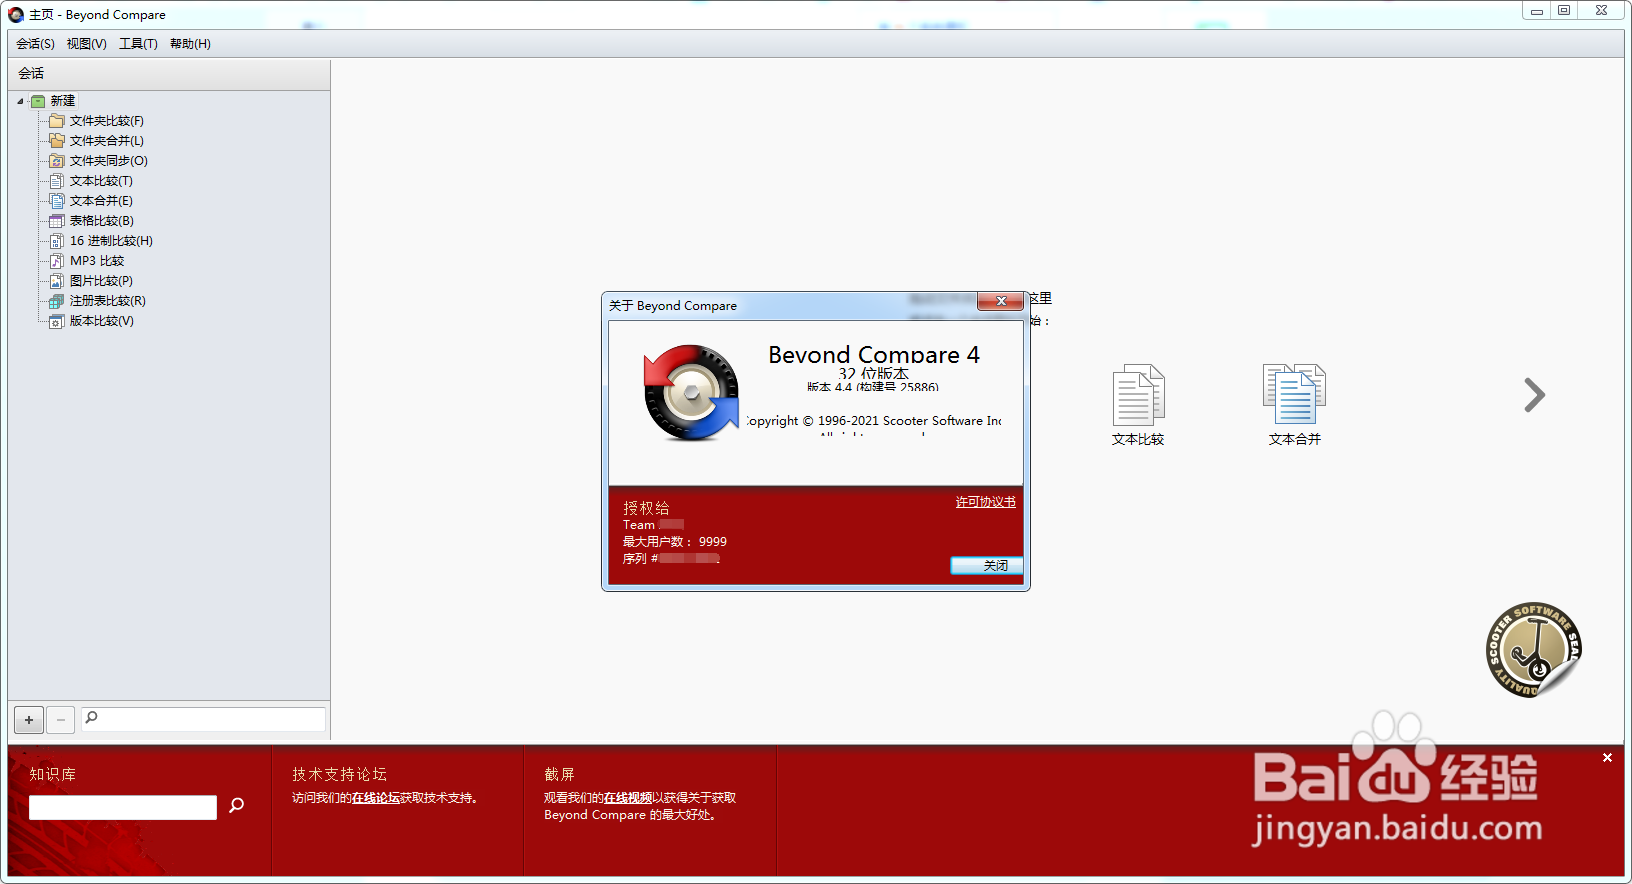Click 关闭 button in About dialog

pyautogui.click(x=986, y=566)
